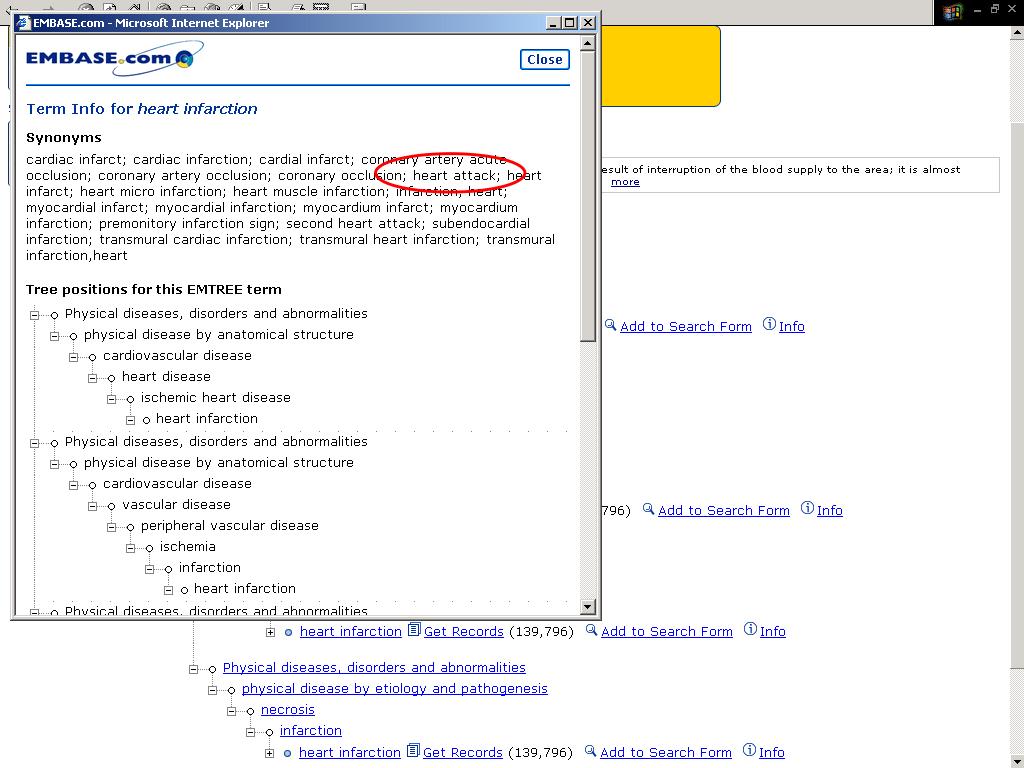The image size is (1024, 768).
Task: Collapse 'infarction' node below necrosis in background
Action: 250,732
